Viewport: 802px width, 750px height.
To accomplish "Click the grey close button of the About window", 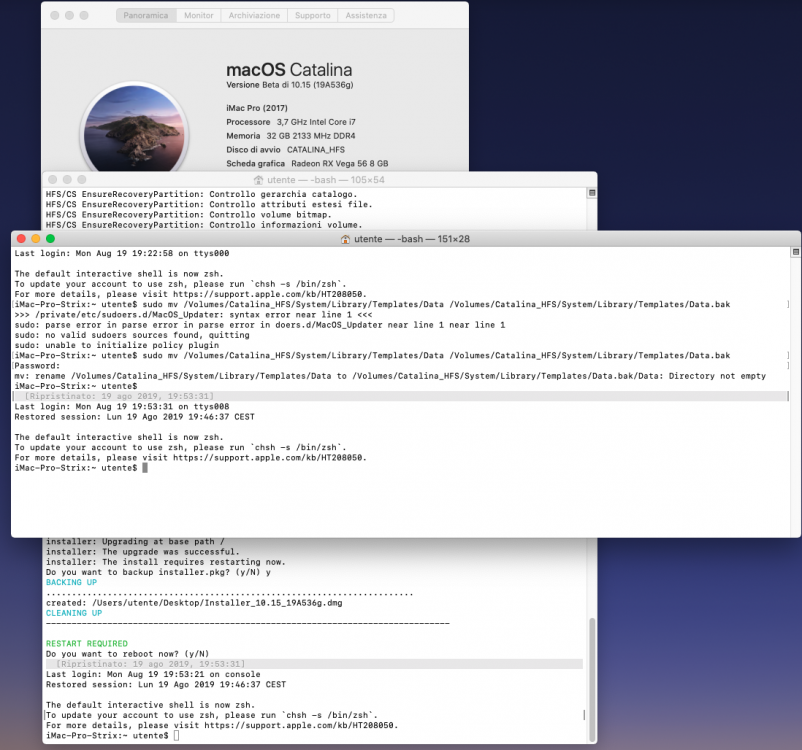I will tap(55, 15).
